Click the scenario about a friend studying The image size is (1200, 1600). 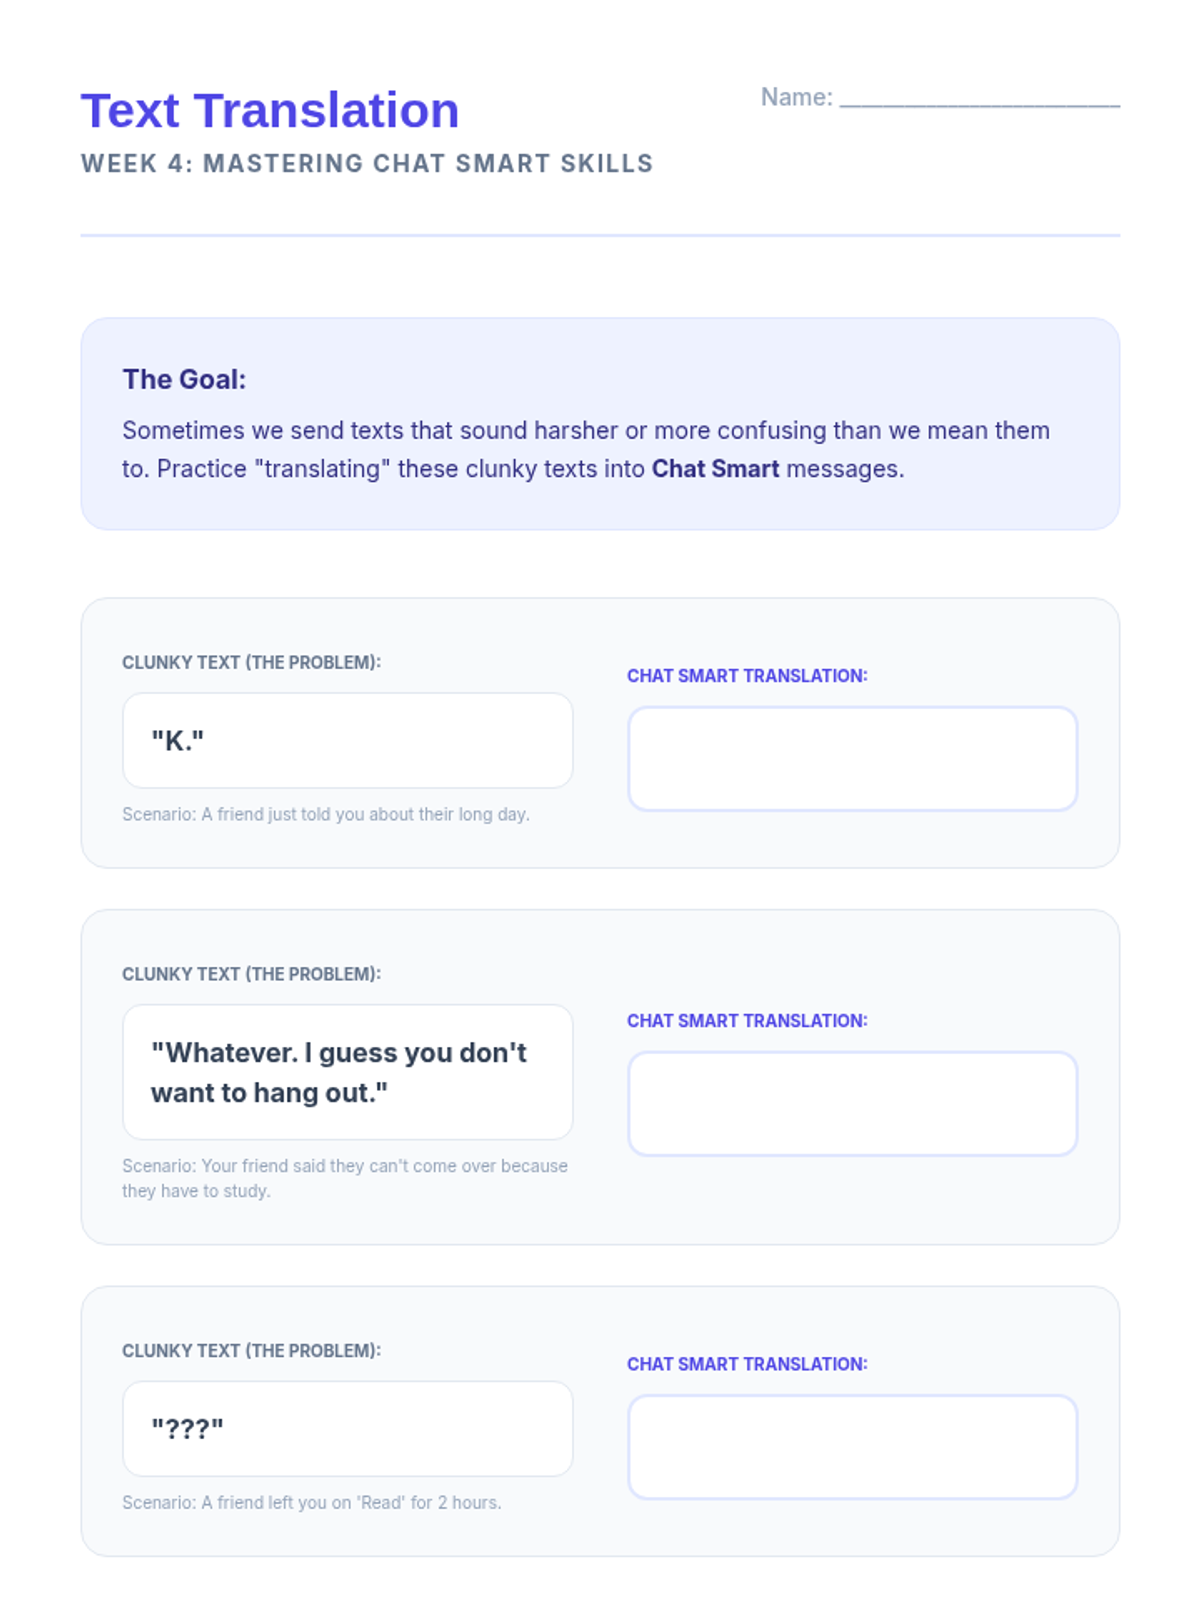pos(344,1178)
